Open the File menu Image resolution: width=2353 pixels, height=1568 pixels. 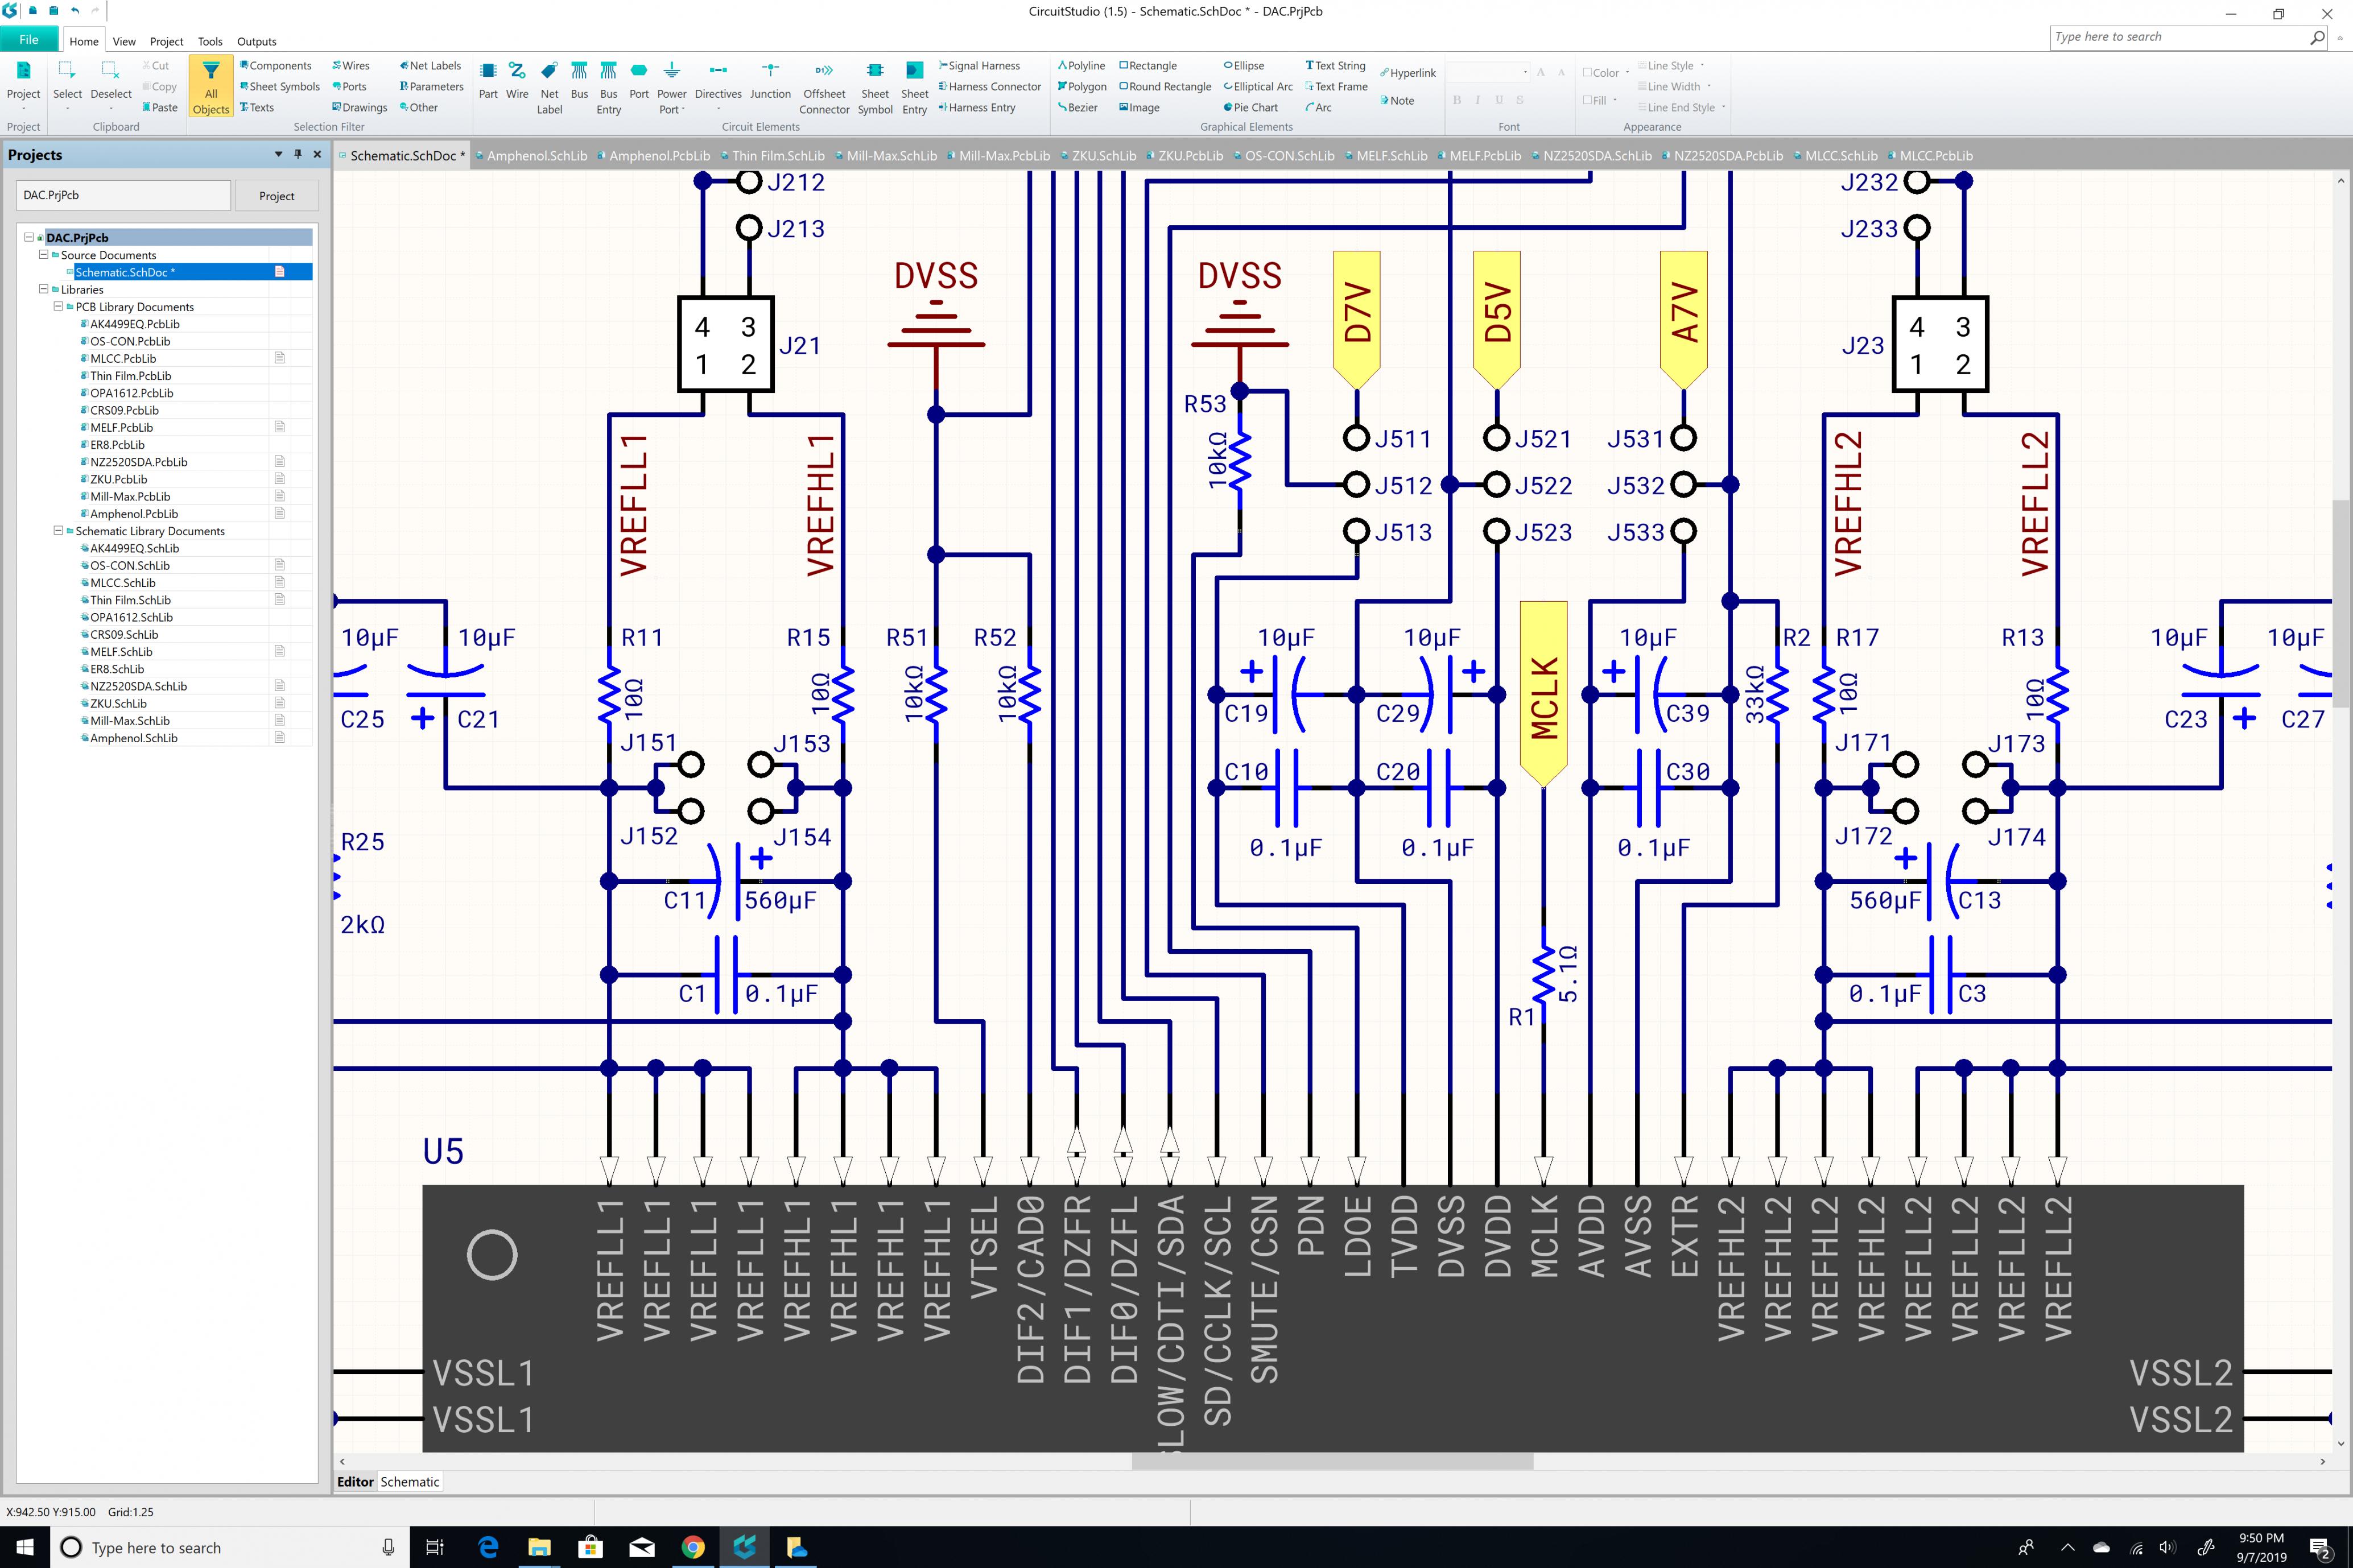point(29,40)
